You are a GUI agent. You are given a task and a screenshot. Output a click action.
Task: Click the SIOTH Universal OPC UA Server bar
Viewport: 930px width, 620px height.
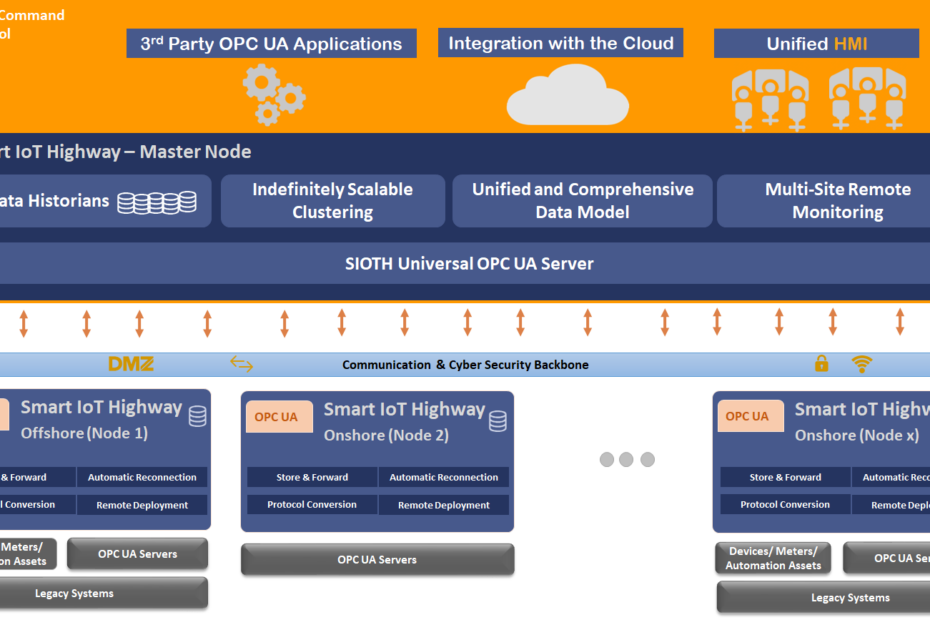[x=468, y=264]
